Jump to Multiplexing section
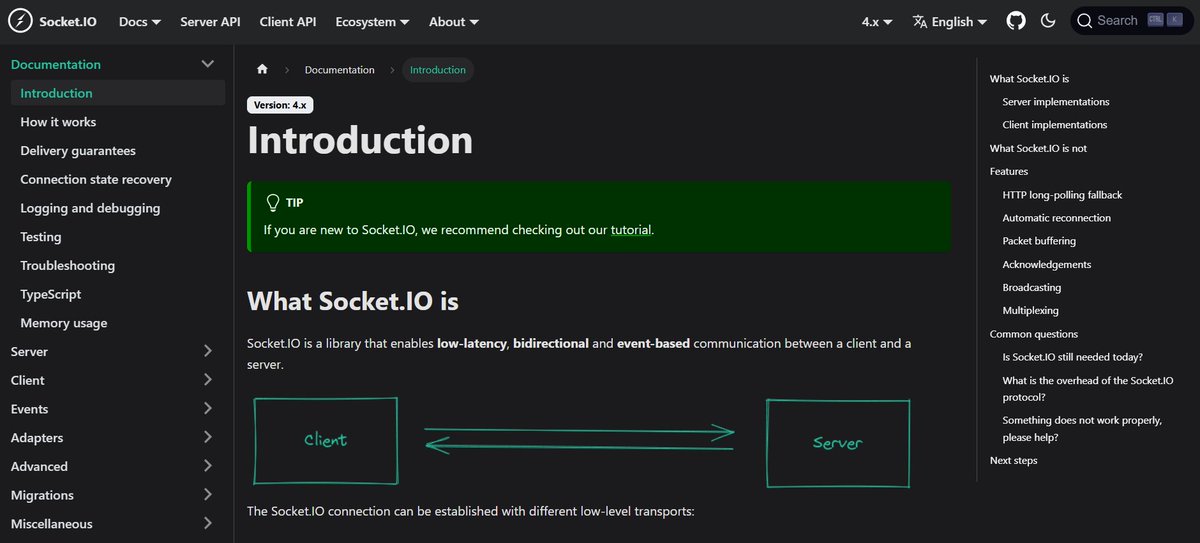The height and width of the screenshot is (543, 1200). click(1031, 311)
